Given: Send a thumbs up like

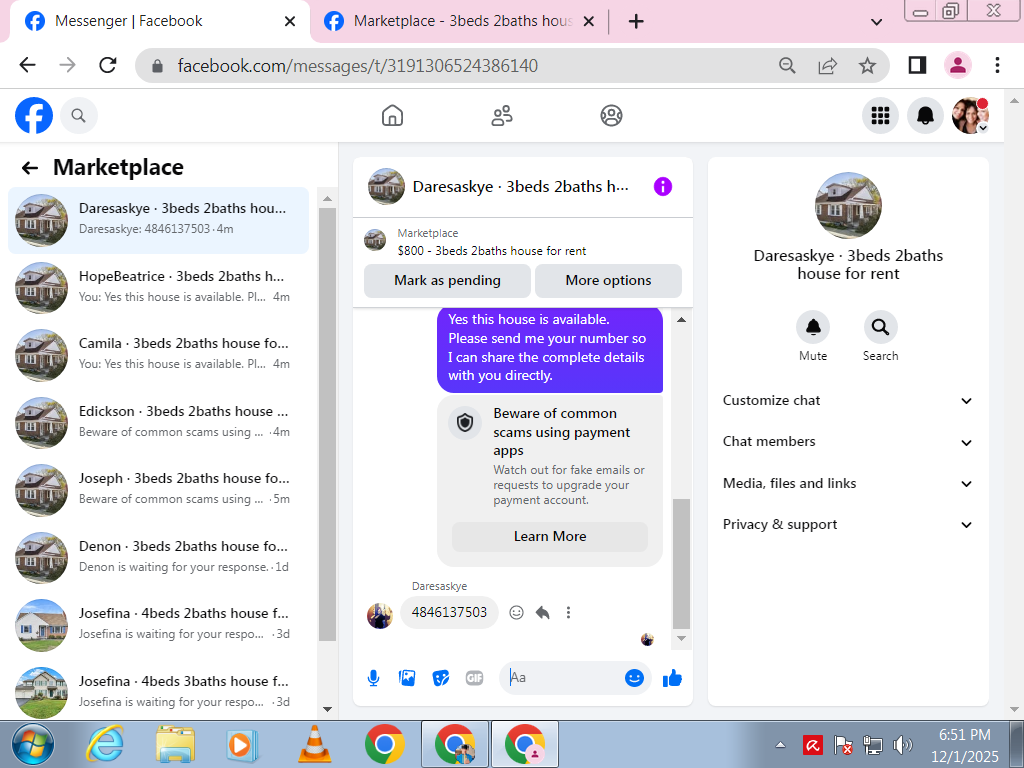Looking at the screenshot, I should (672, 679).
